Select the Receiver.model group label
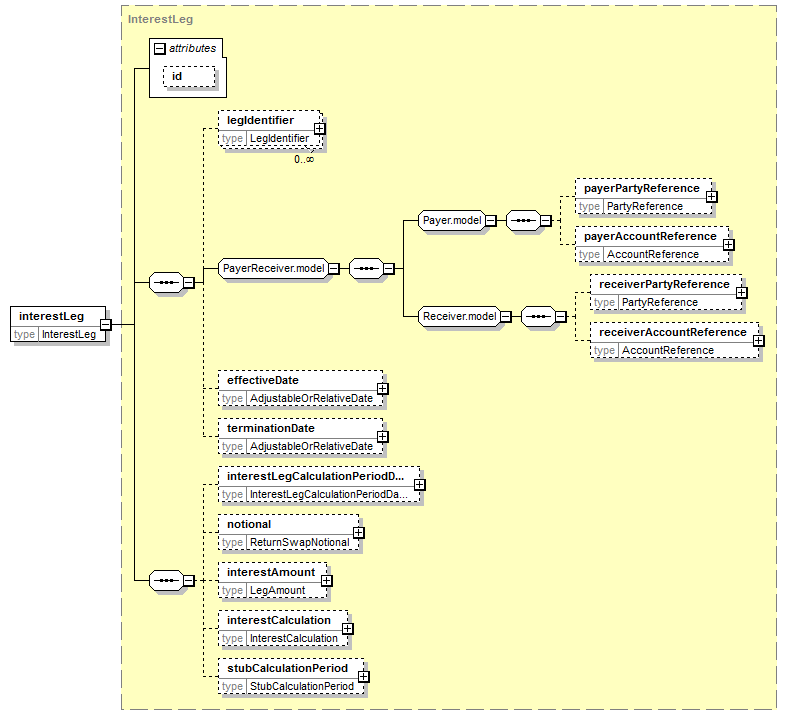 point(460,317)
